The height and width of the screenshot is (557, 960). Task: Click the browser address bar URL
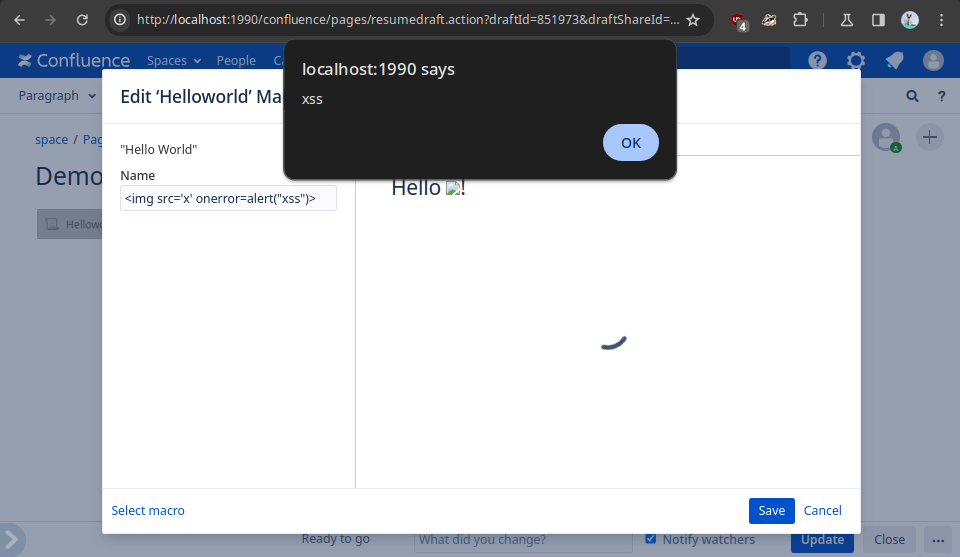(408, 20)
